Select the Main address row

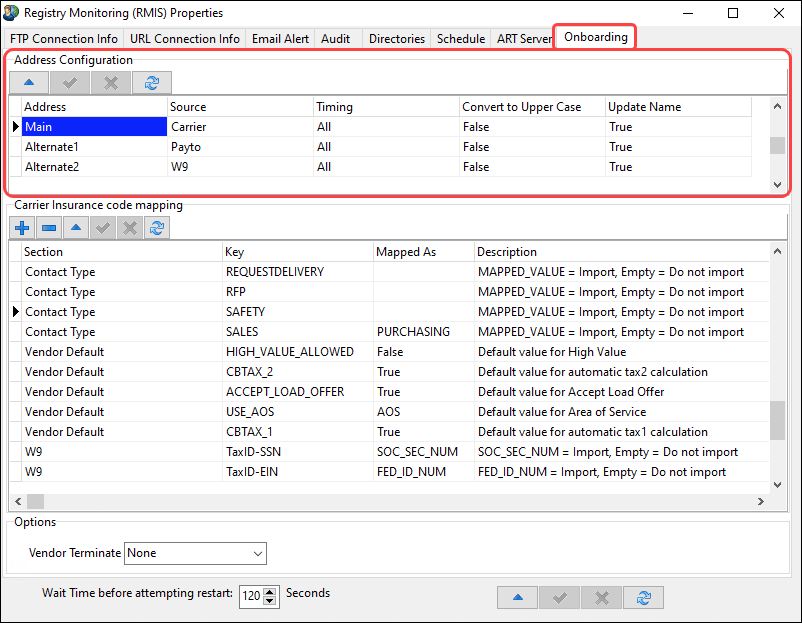pyautogui.click(x=94, y=127)
